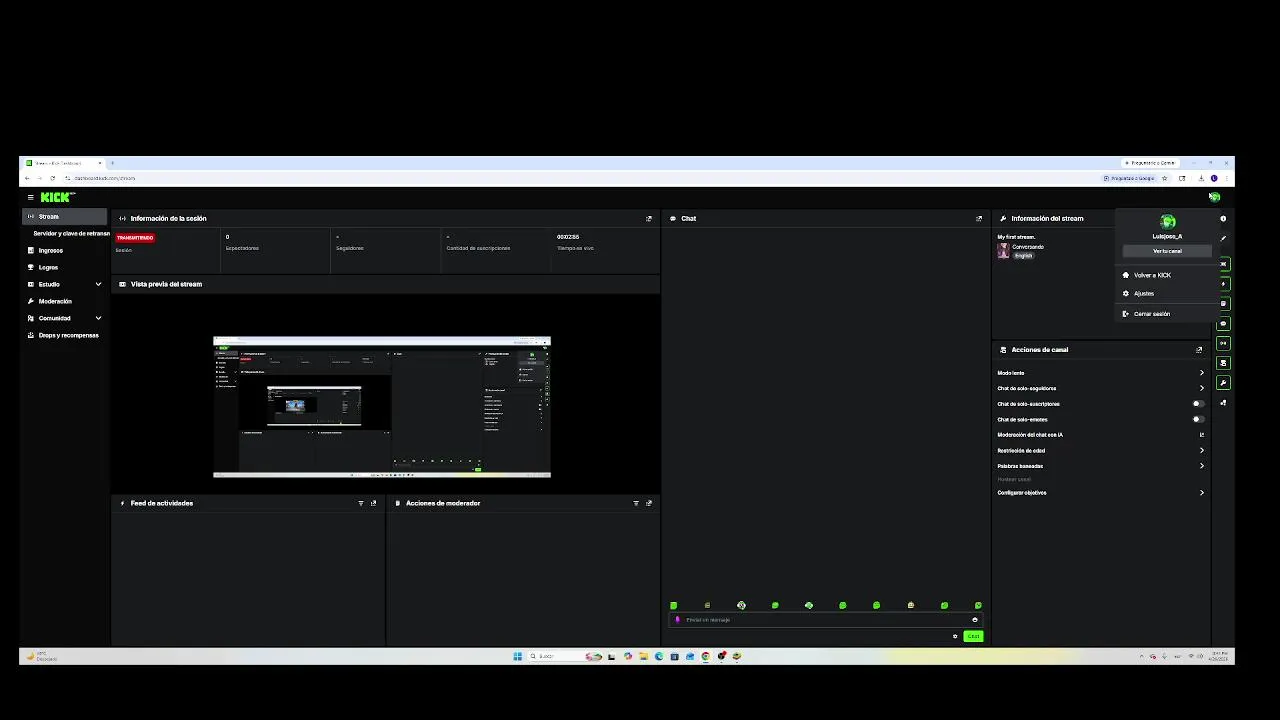Toggle Chat de solo-suscriptores switch
Screen dimensions: 1280x720
(x=1198, y=404)
